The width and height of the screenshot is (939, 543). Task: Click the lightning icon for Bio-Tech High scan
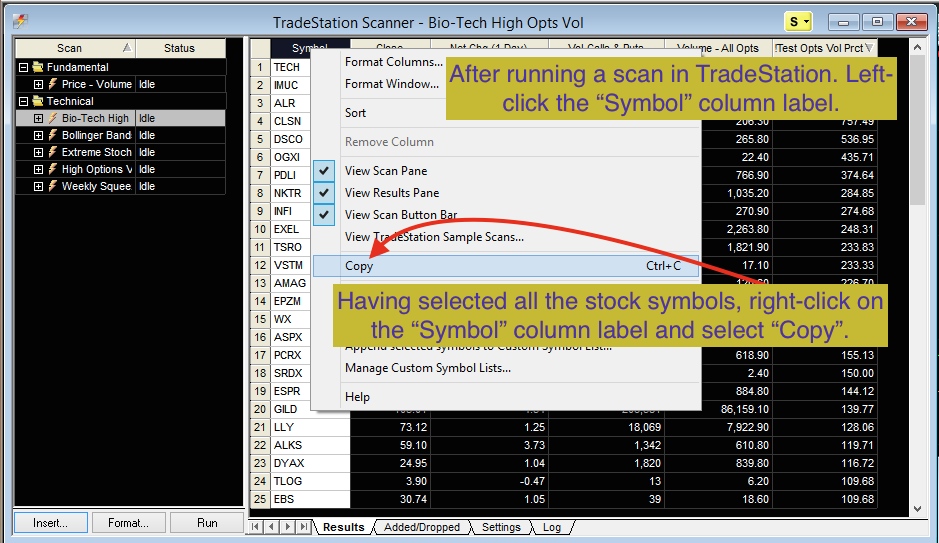pos(53,119)
